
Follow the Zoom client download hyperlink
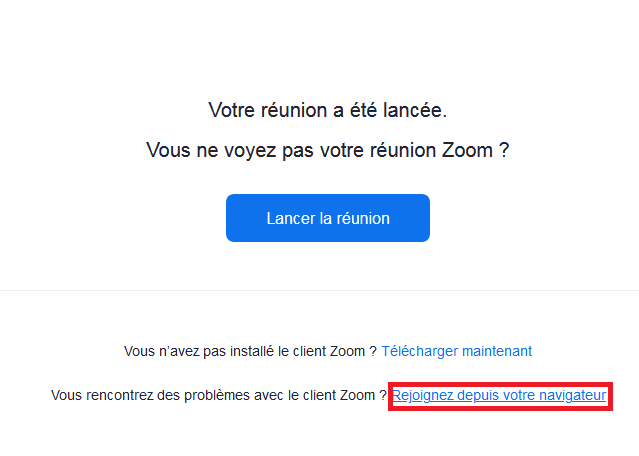[457, 351]
